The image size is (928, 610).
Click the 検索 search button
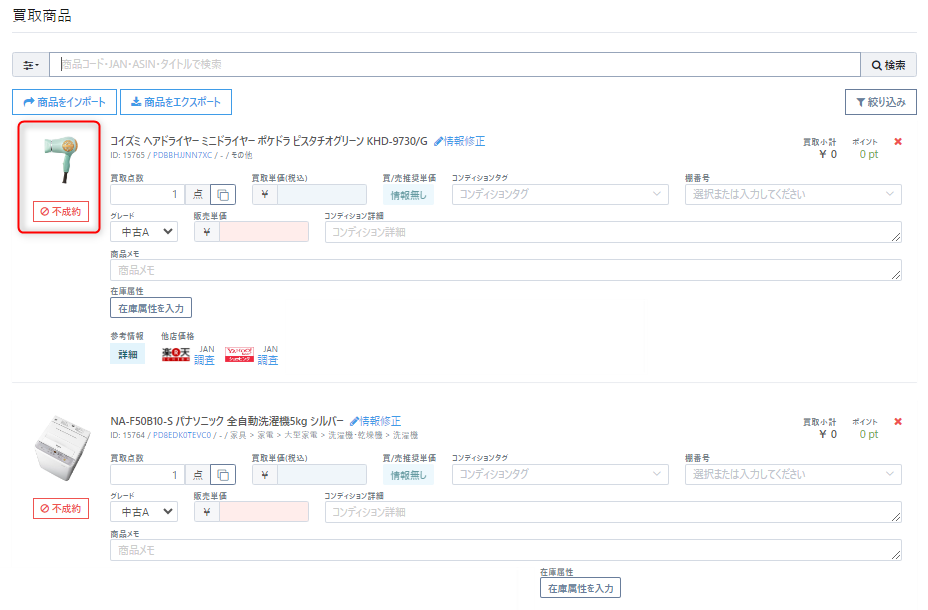pos(888,65)
